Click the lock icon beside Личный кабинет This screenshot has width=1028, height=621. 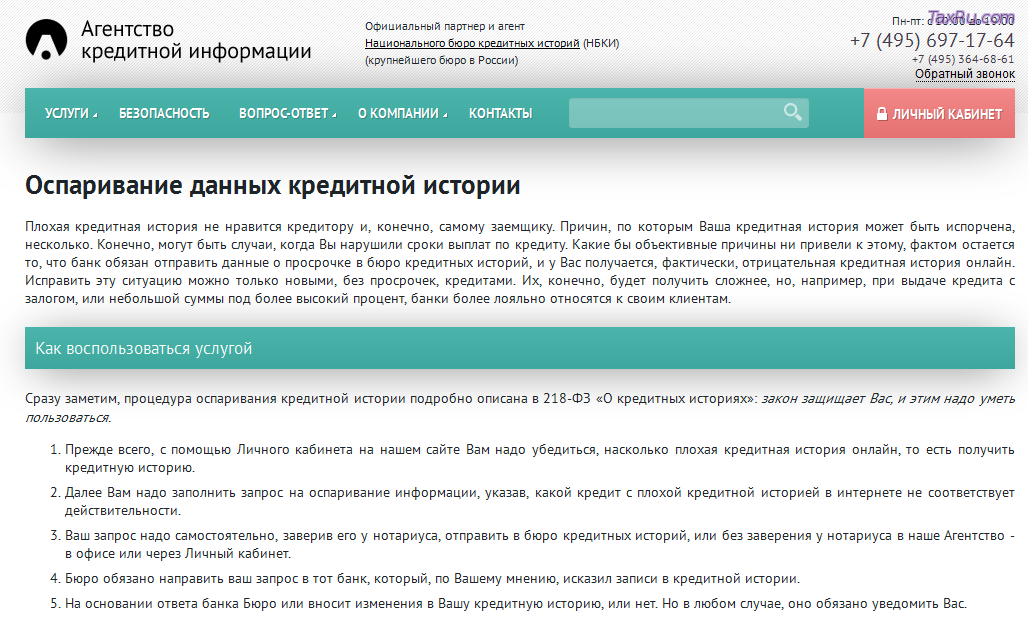click(x=881, y=114)
